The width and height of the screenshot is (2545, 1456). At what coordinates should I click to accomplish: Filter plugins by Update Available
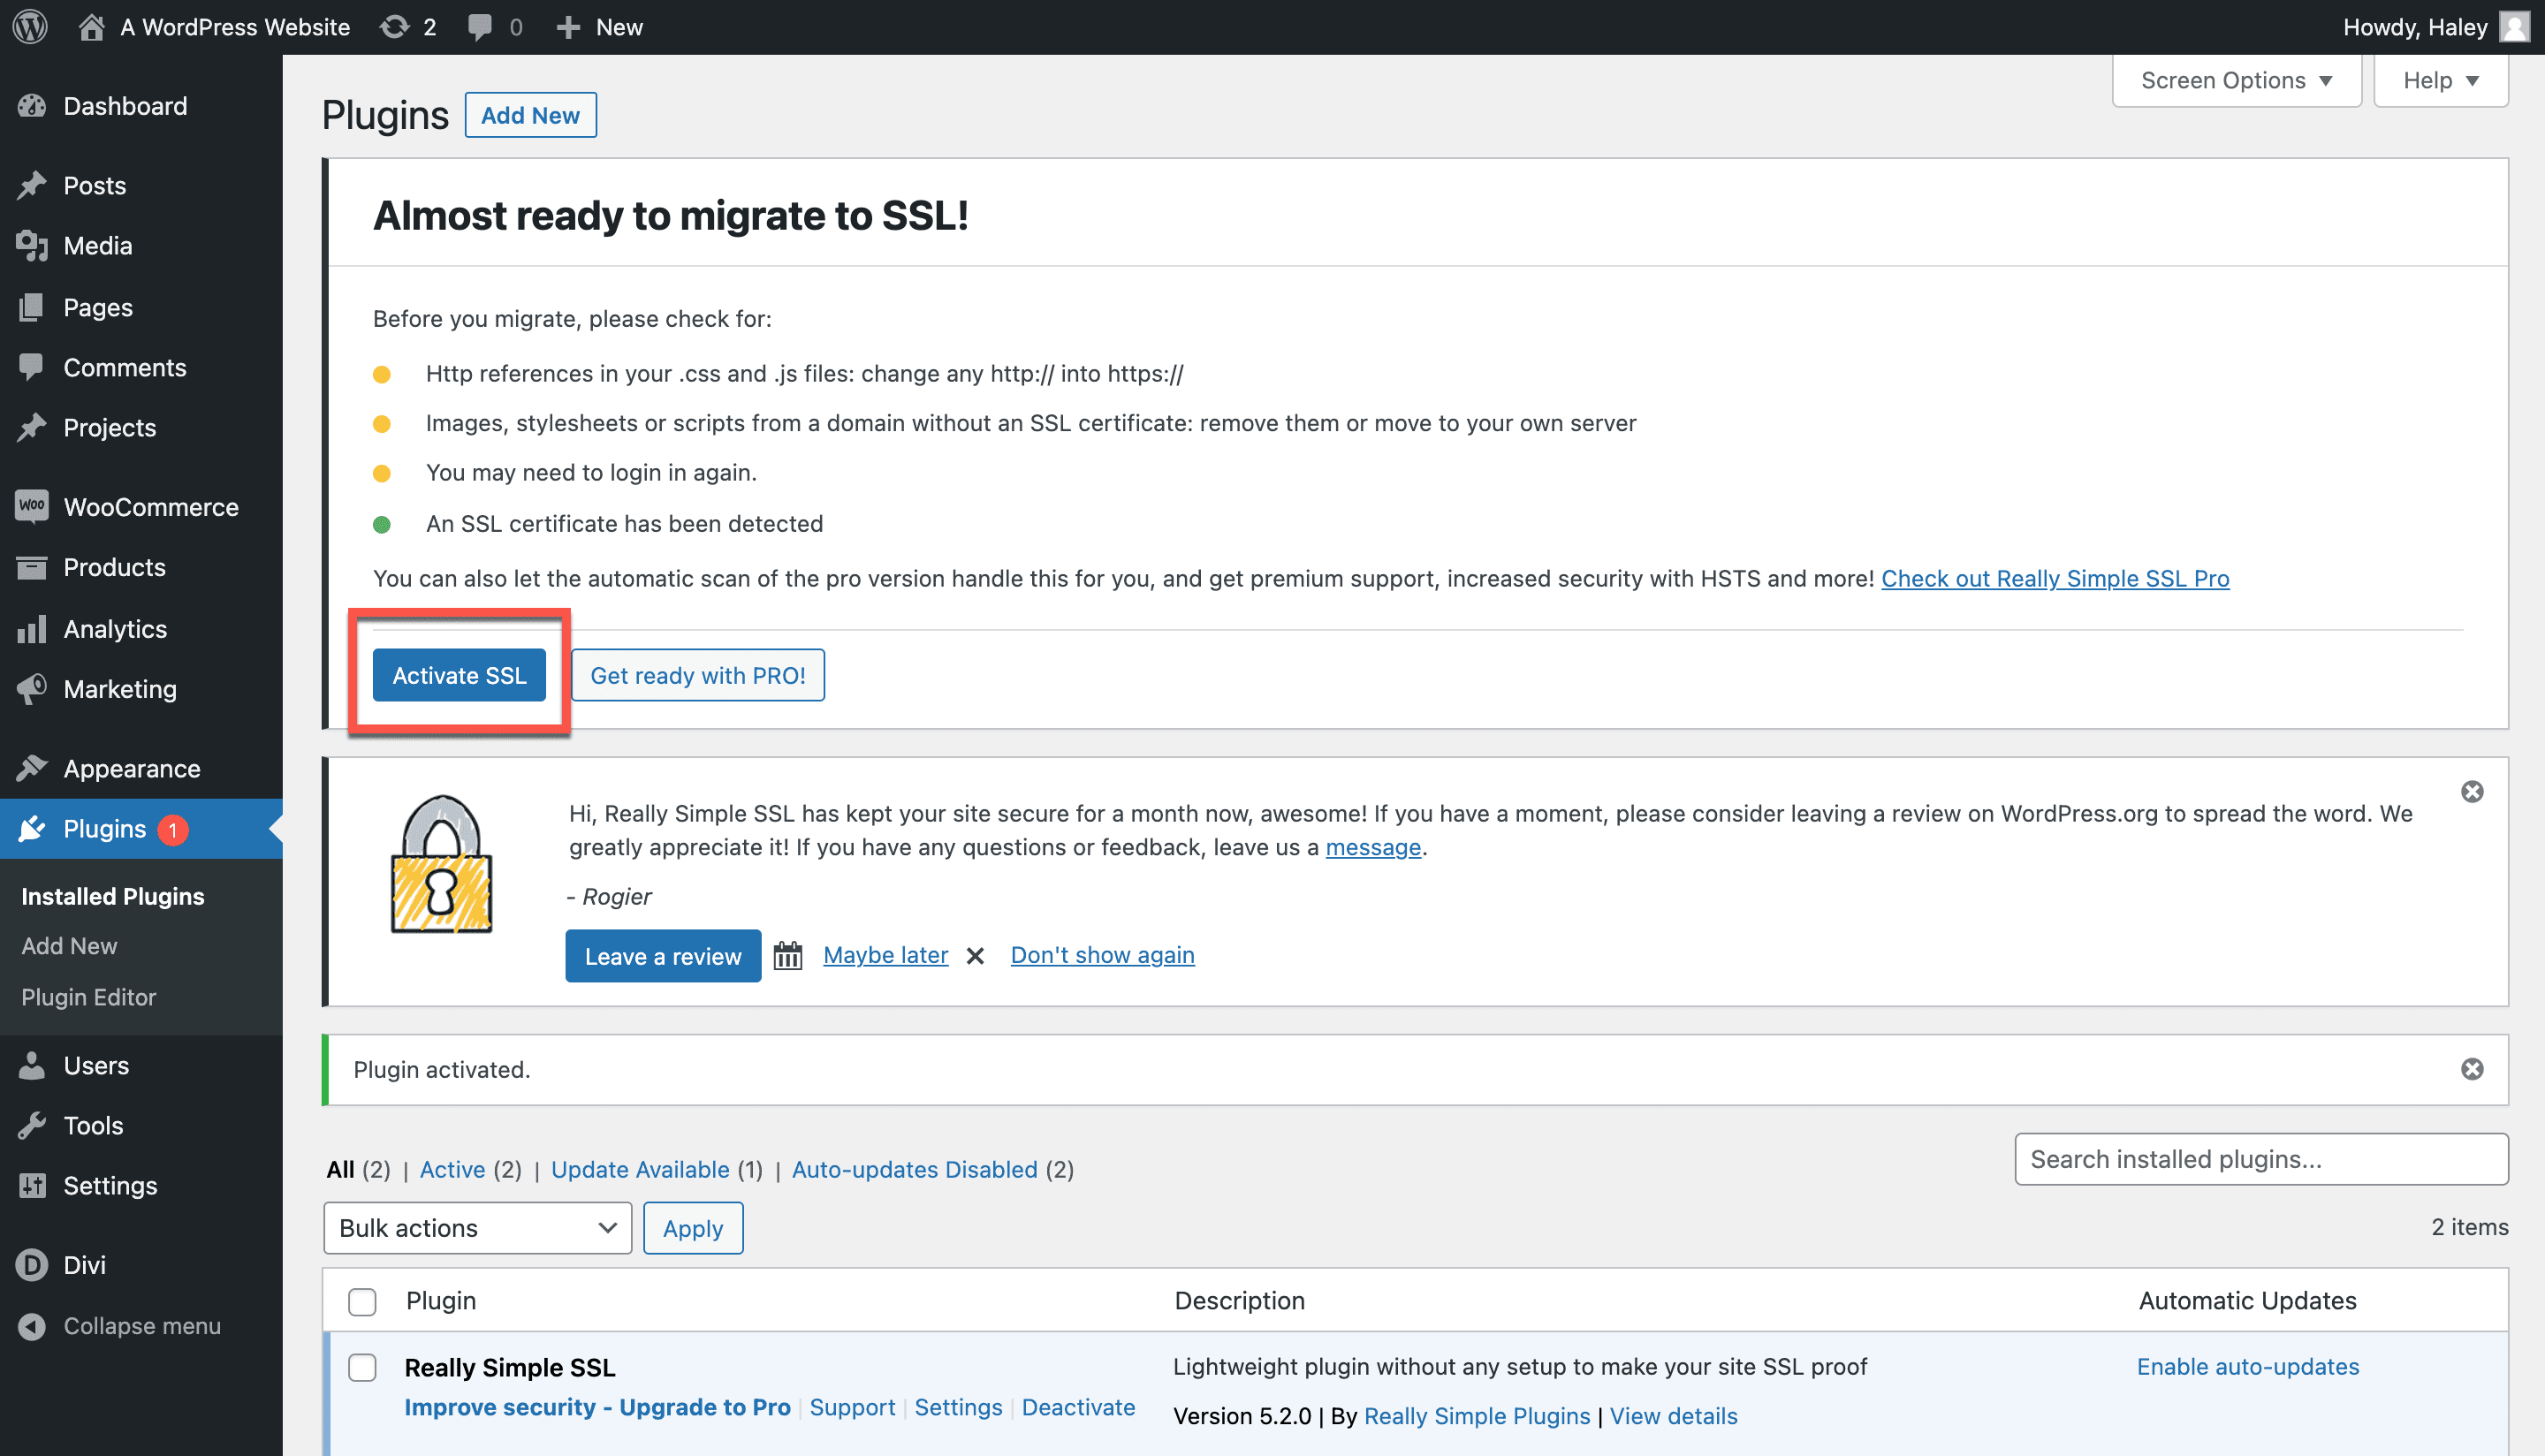[x=640, y=1169]
